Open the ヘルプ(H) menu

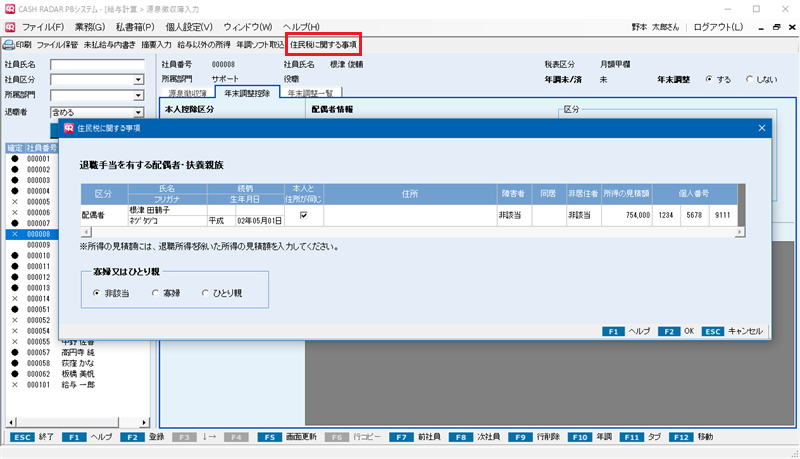(301, 27)
